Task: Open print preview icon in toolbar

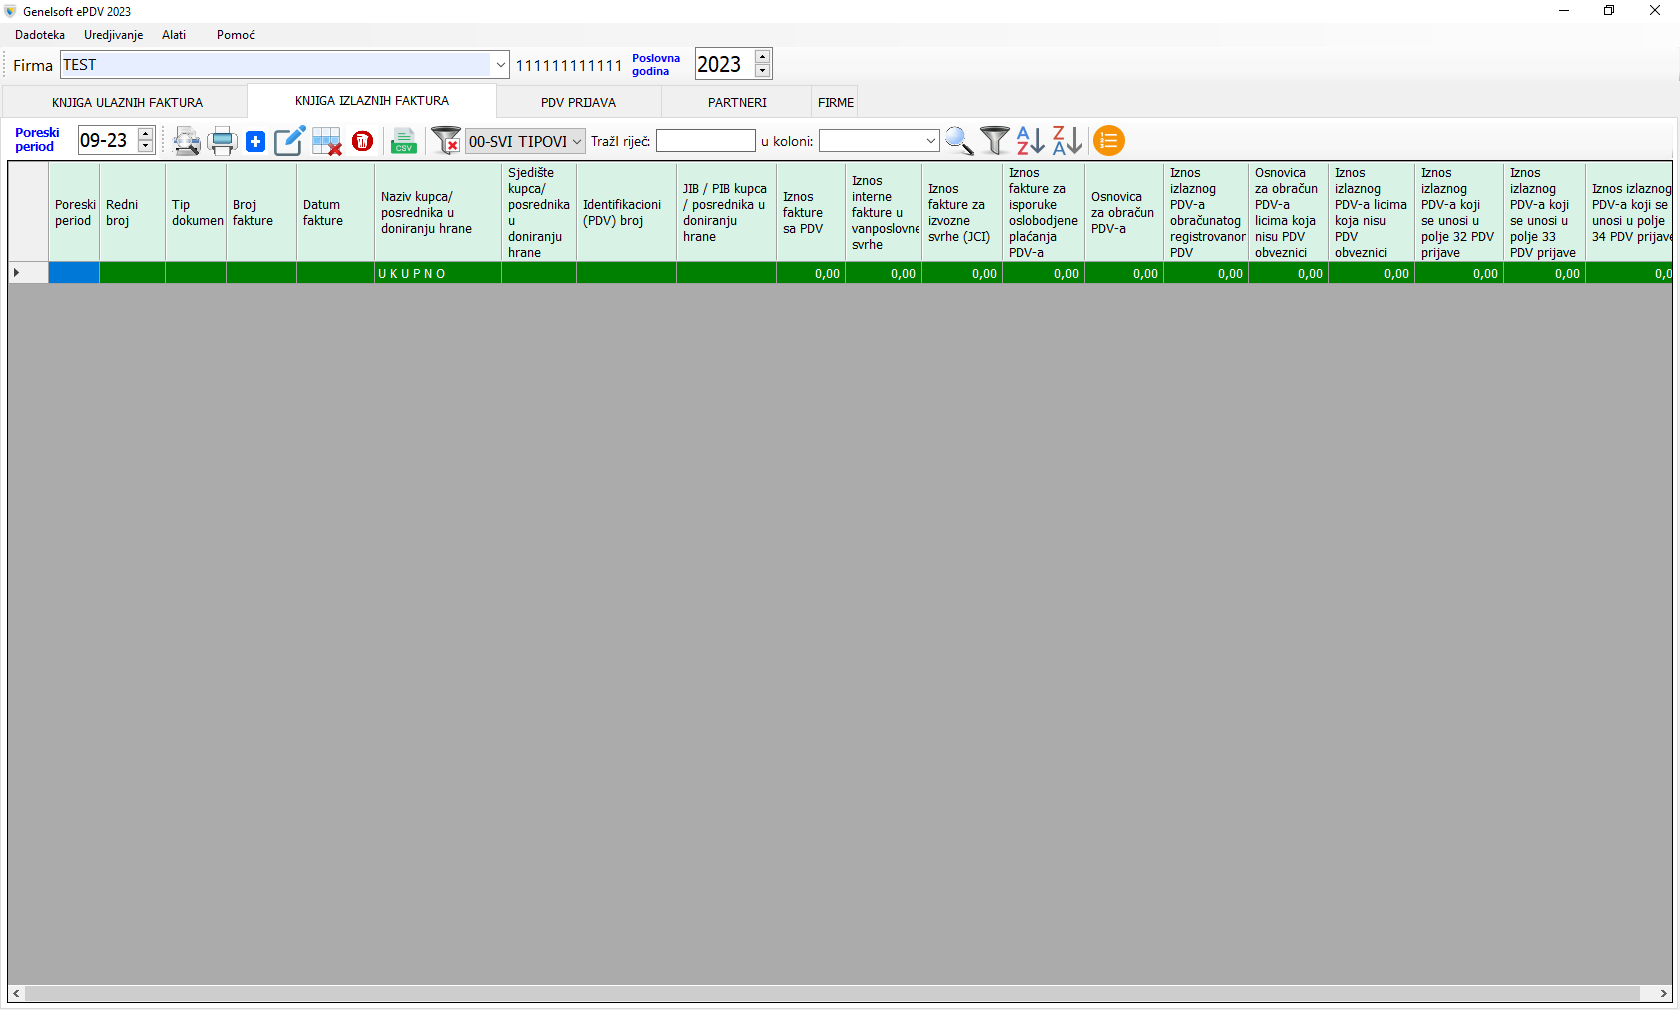Action: 186,141
